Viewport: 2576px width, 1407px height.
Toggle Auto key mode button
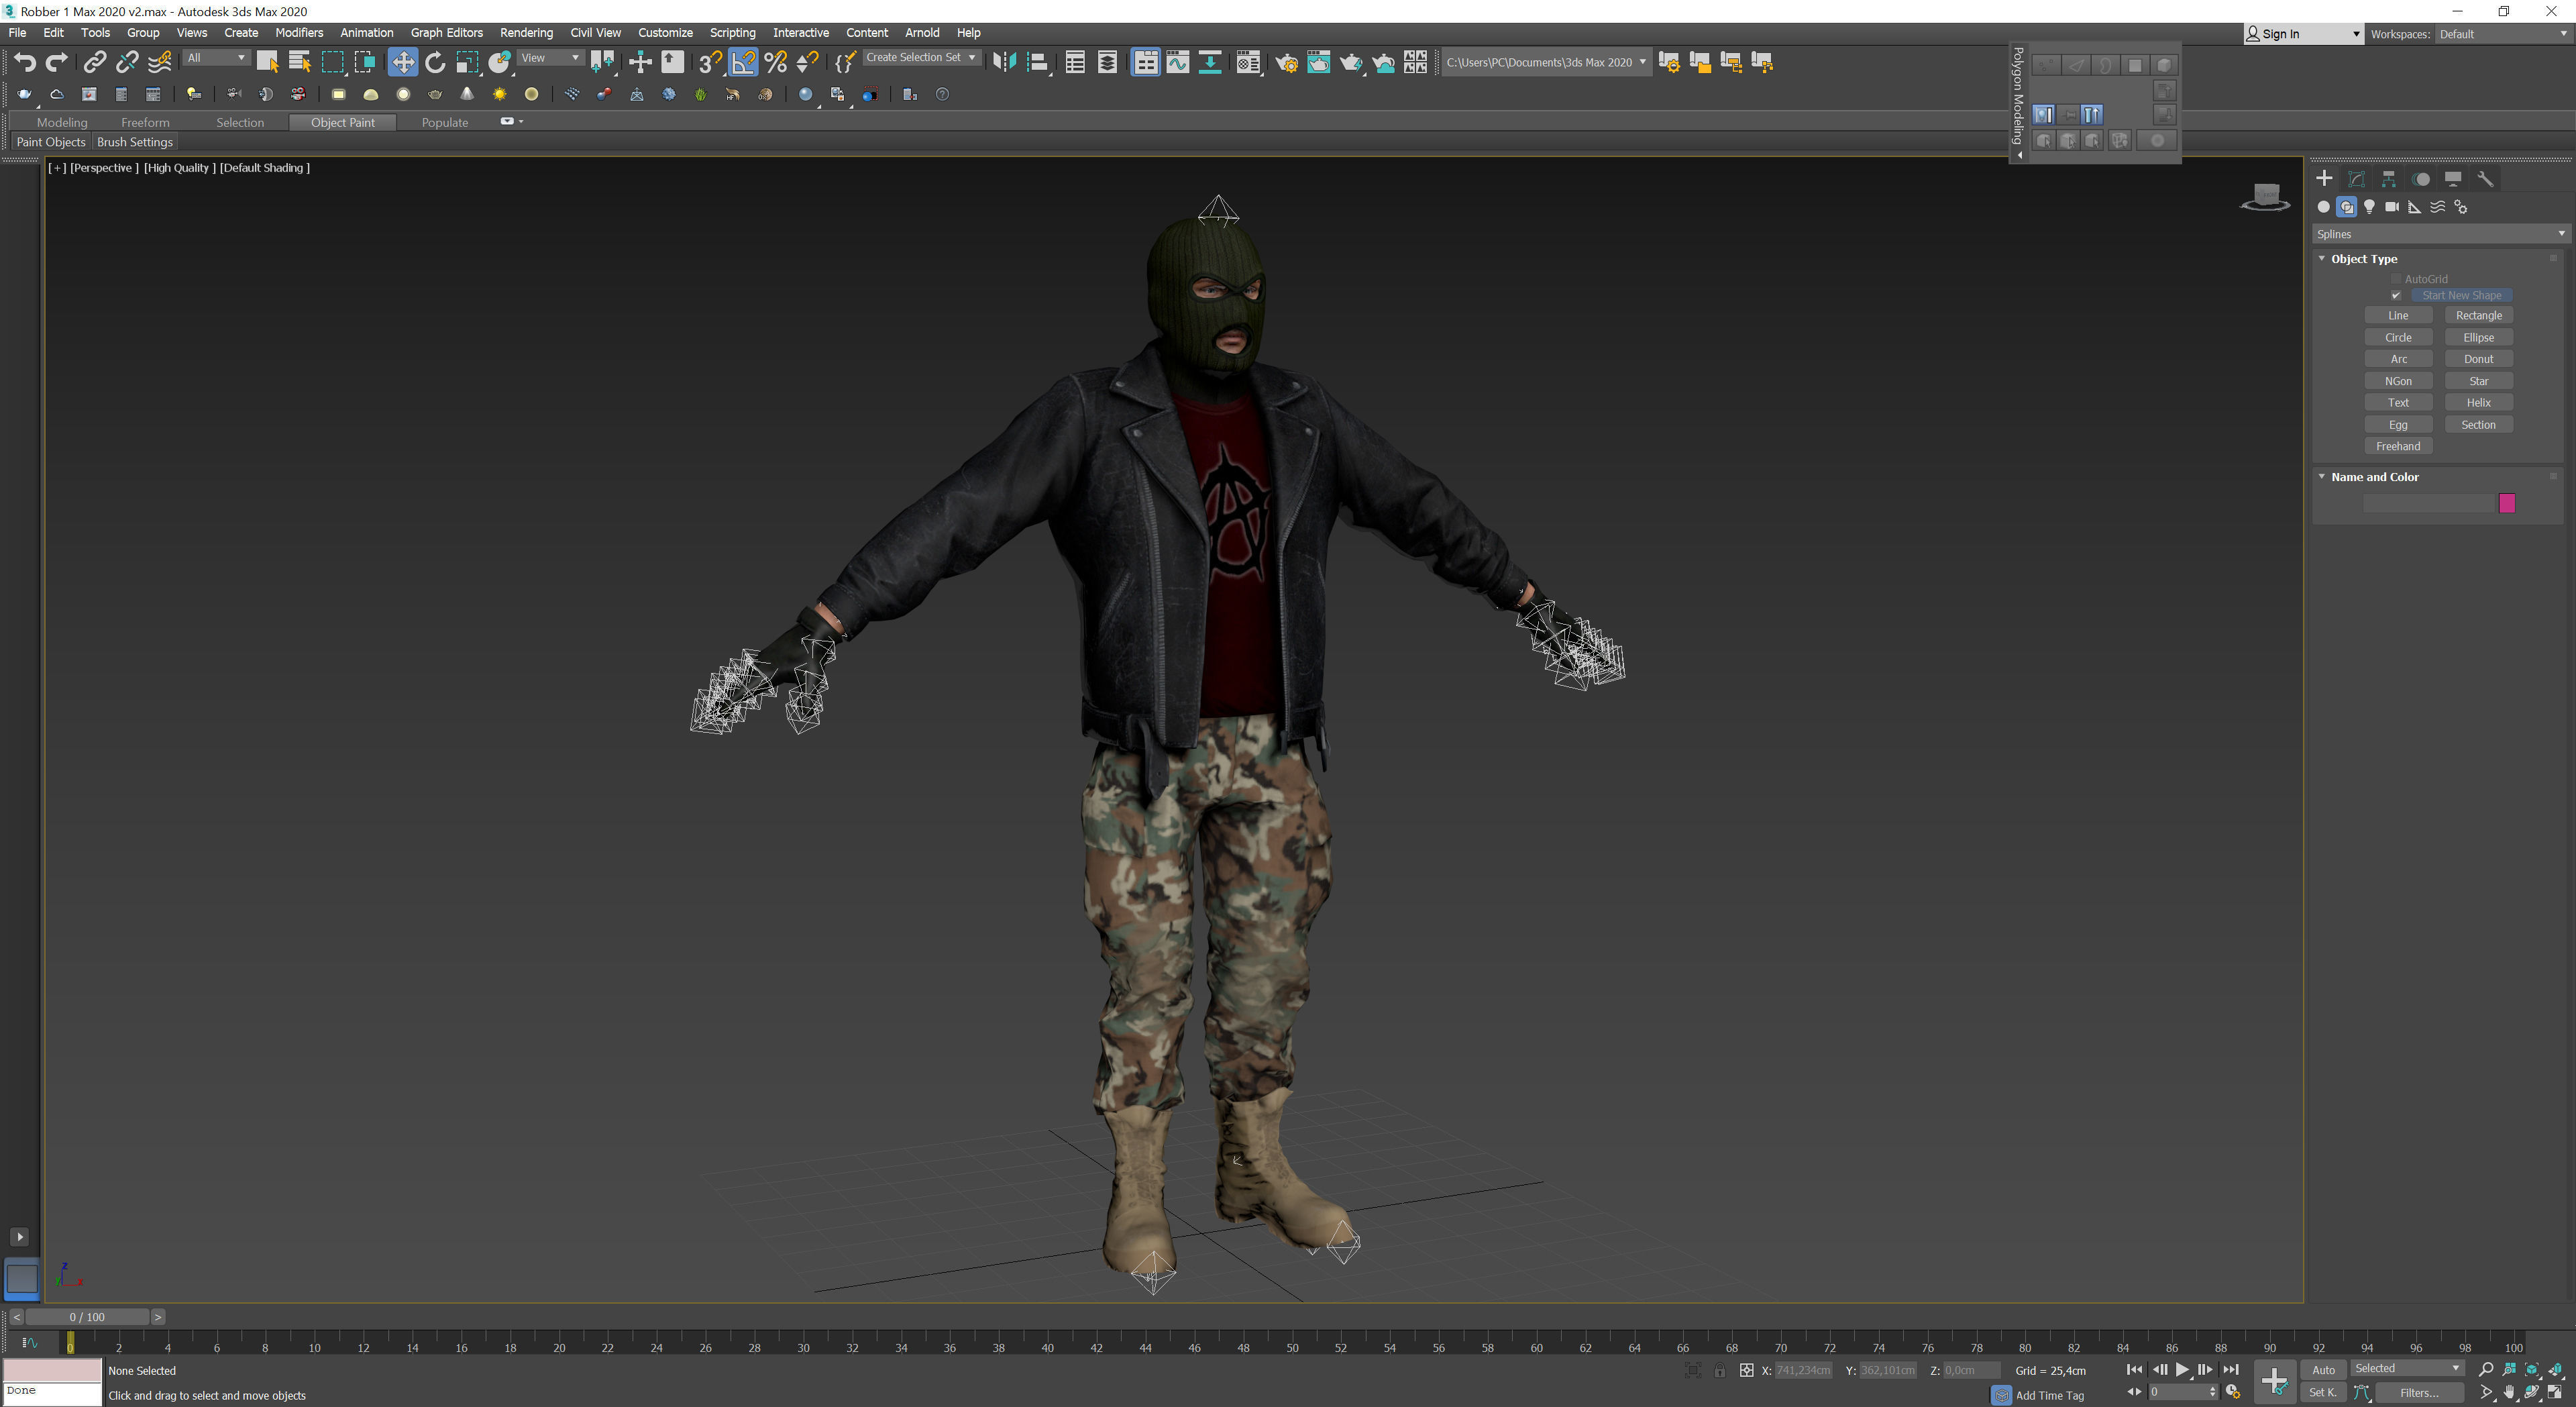pyautogui.click(x=2323, y=1370)
